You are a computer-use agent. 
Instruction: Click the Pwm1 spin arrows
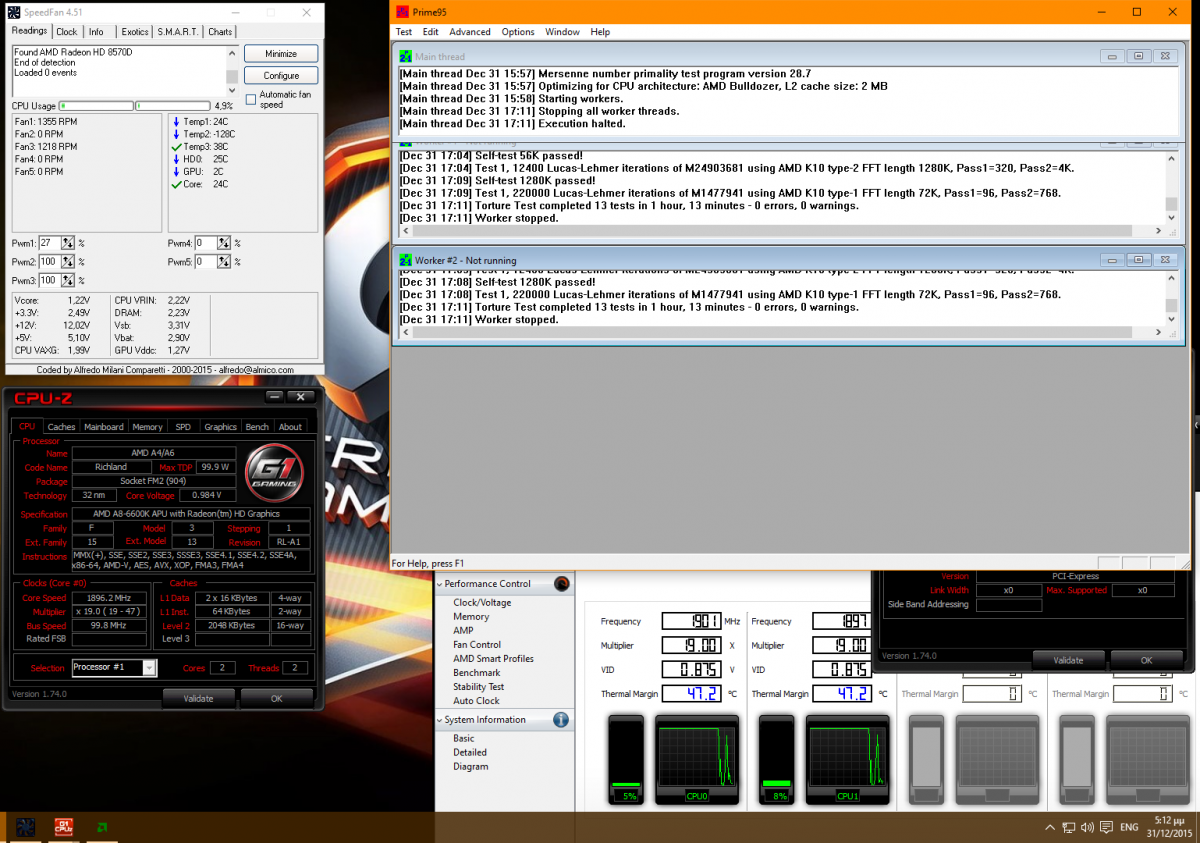click(x=68, y=243)
